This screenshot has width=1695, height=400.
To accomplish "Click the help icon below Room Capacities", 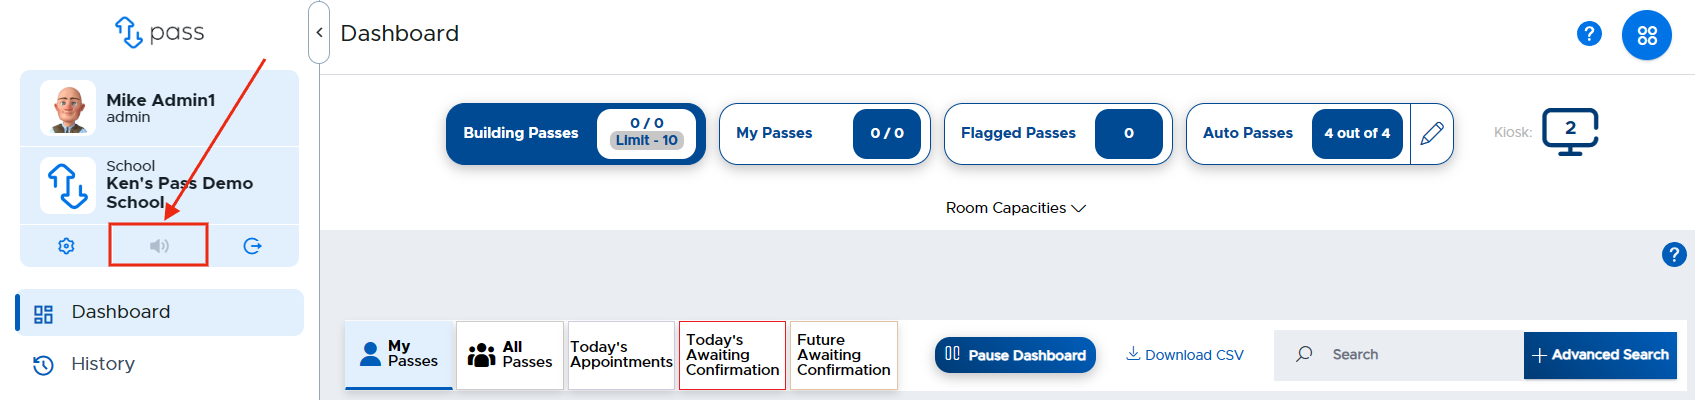I will pos(1674,255).
